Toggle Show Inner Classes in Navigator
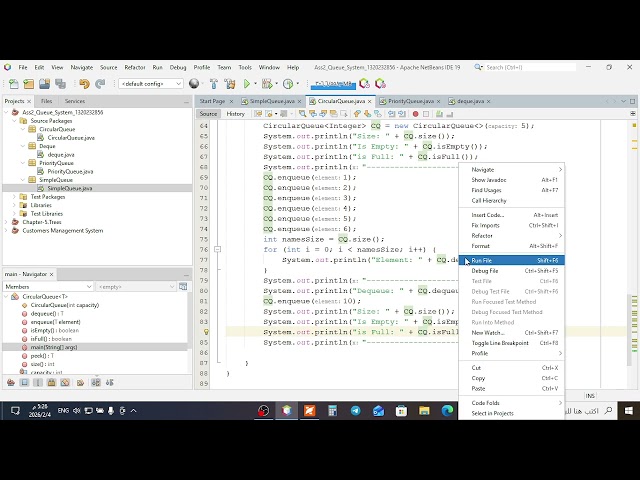Image resolution: width=640 pixels, height=480 pixels. (65, 382)
